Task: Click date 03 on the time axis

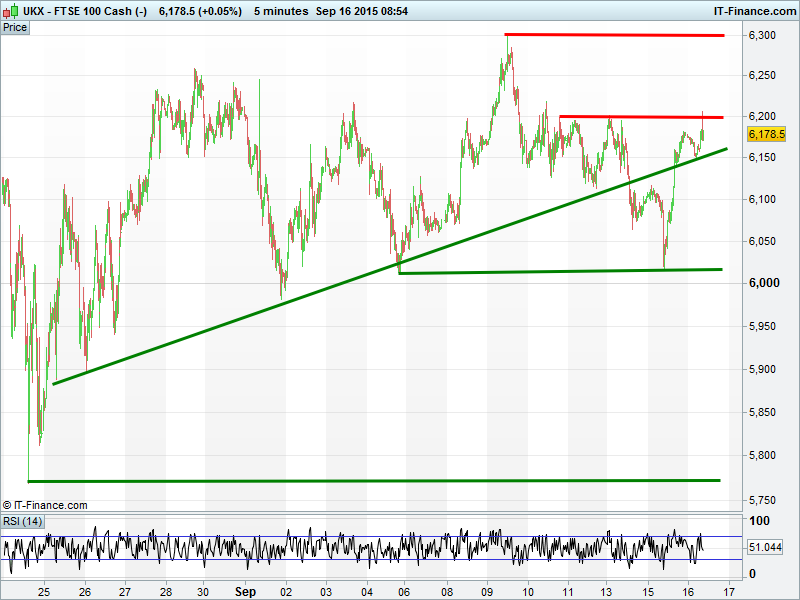Action: pos(326,592)
